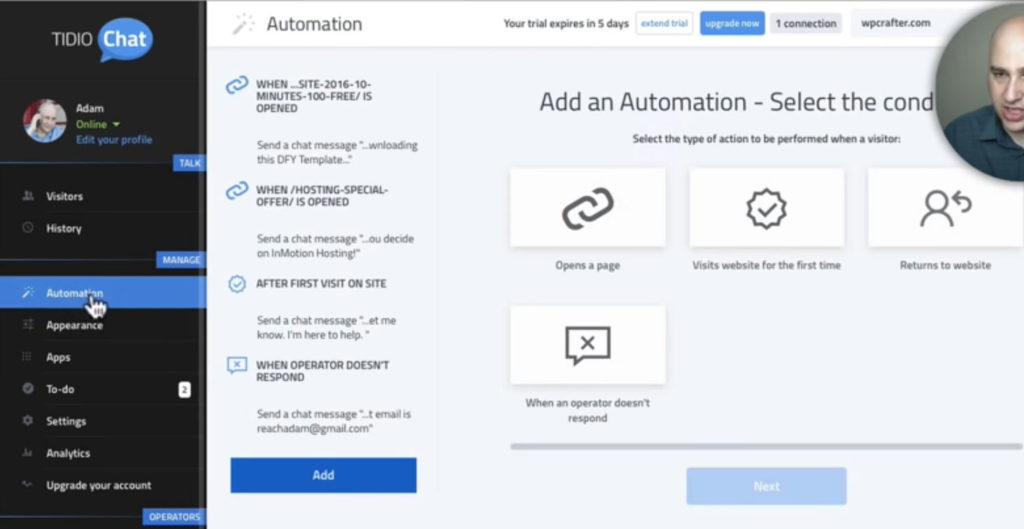Select Automation in the sidebar
This screenshot has width=1024, height=529.
(103, 293)
